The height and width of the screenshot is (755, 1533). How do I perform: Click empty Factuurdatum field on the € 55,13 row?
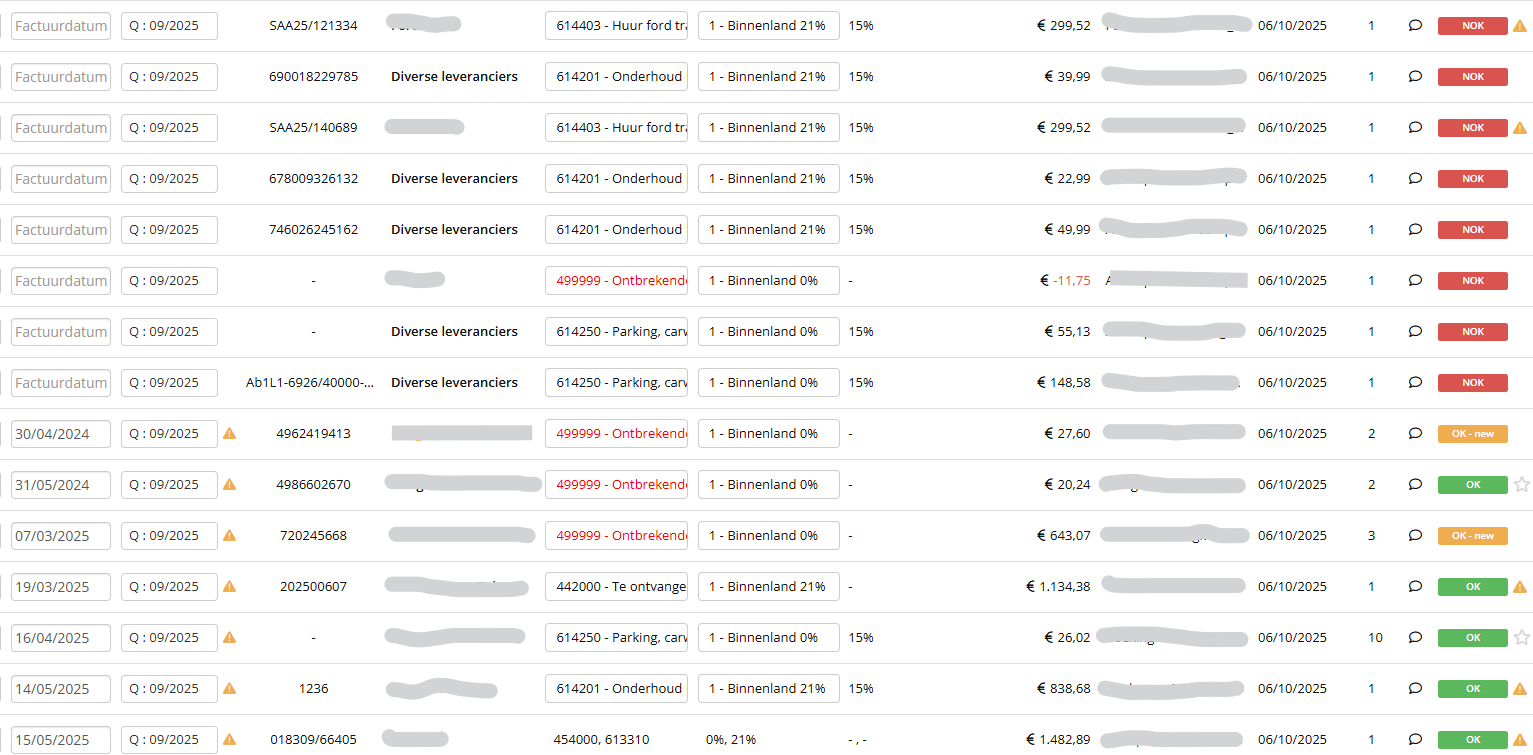(x=61, y=332)
